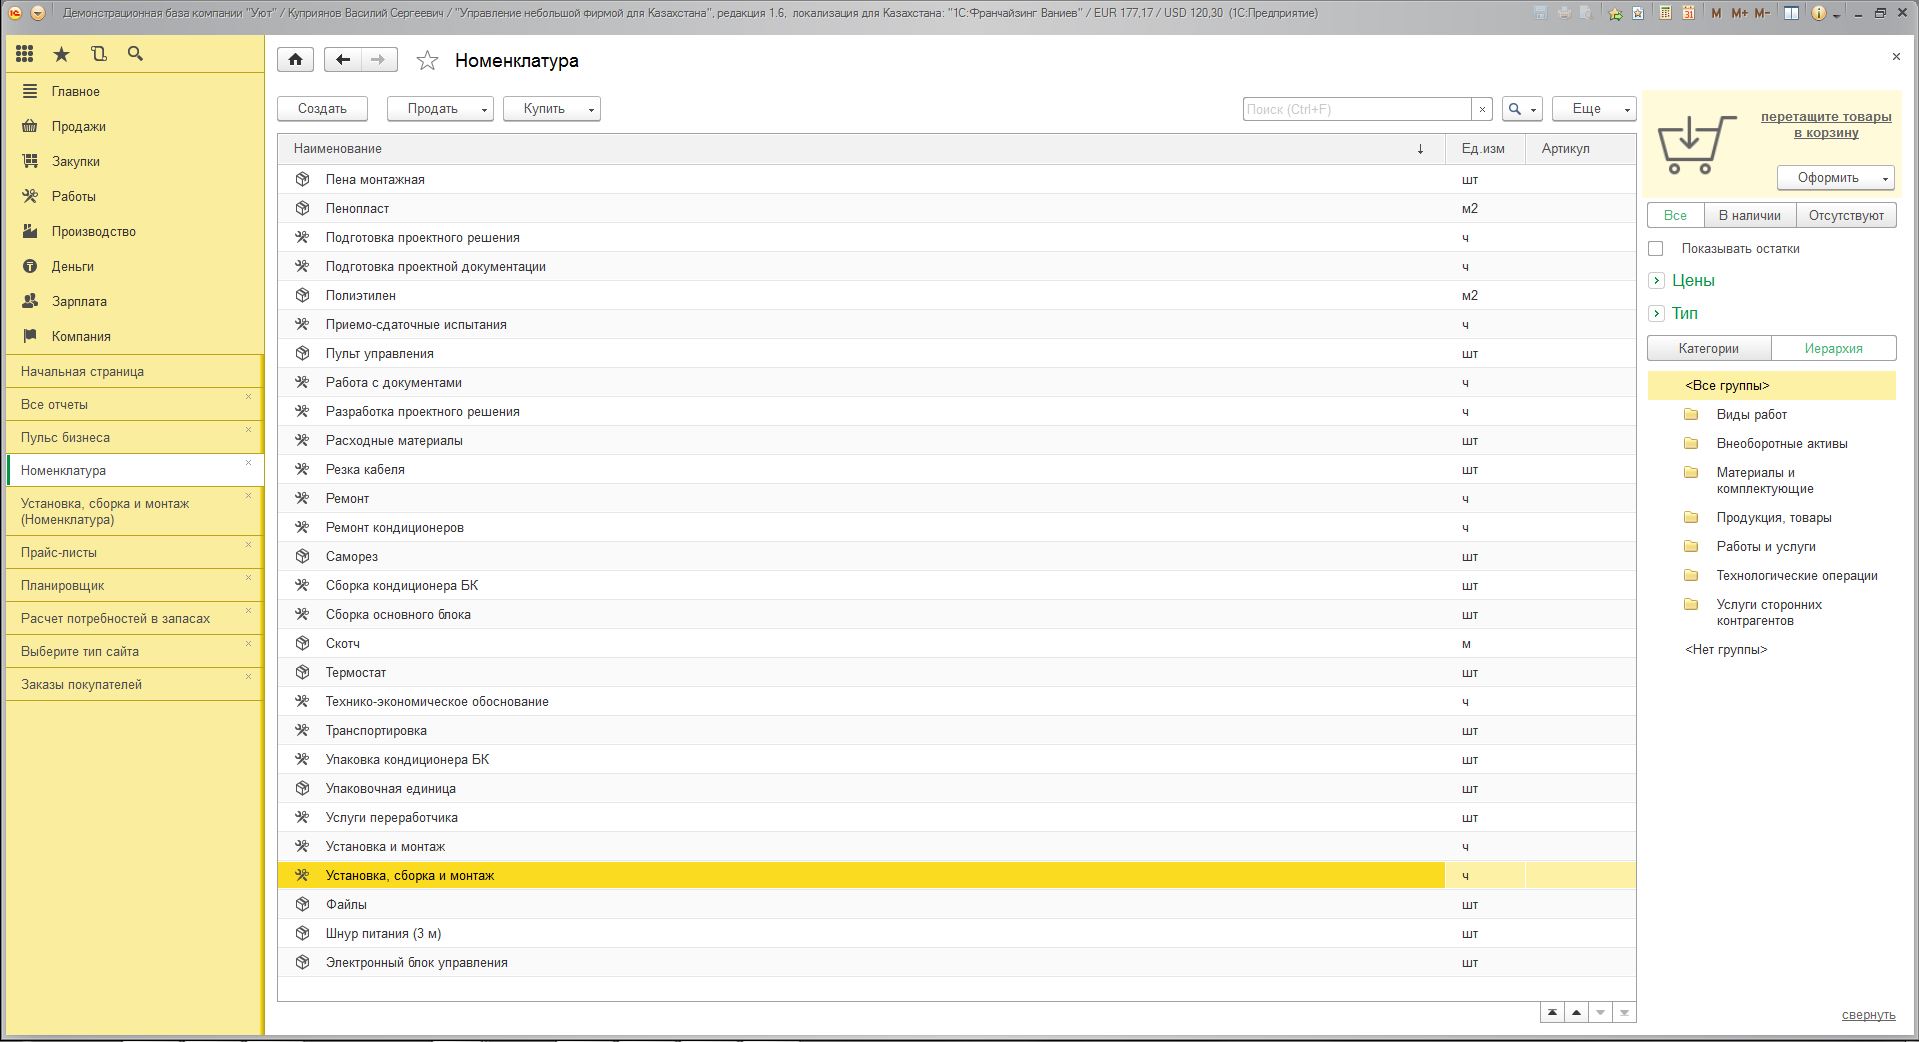The width and height of the screenshot is (1919, 1042).
Task: Add Номенклатура to favorites with the star
Action: point(427,61)
